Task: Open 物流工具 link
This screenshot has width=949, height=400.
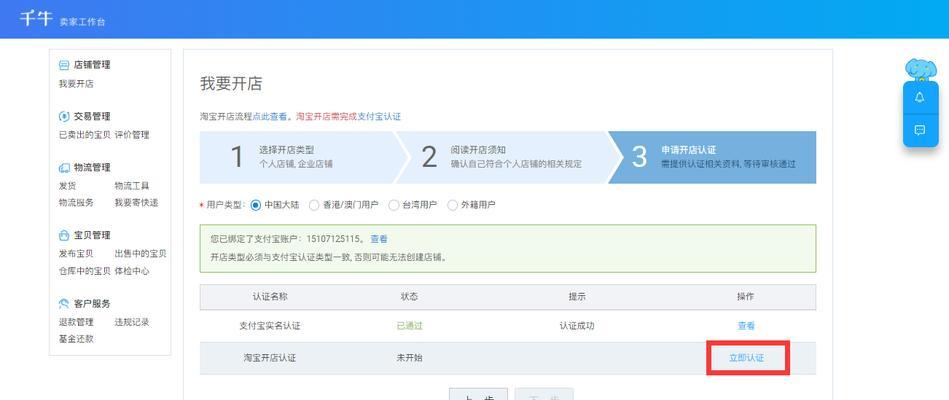Action: tap(132, 186)
